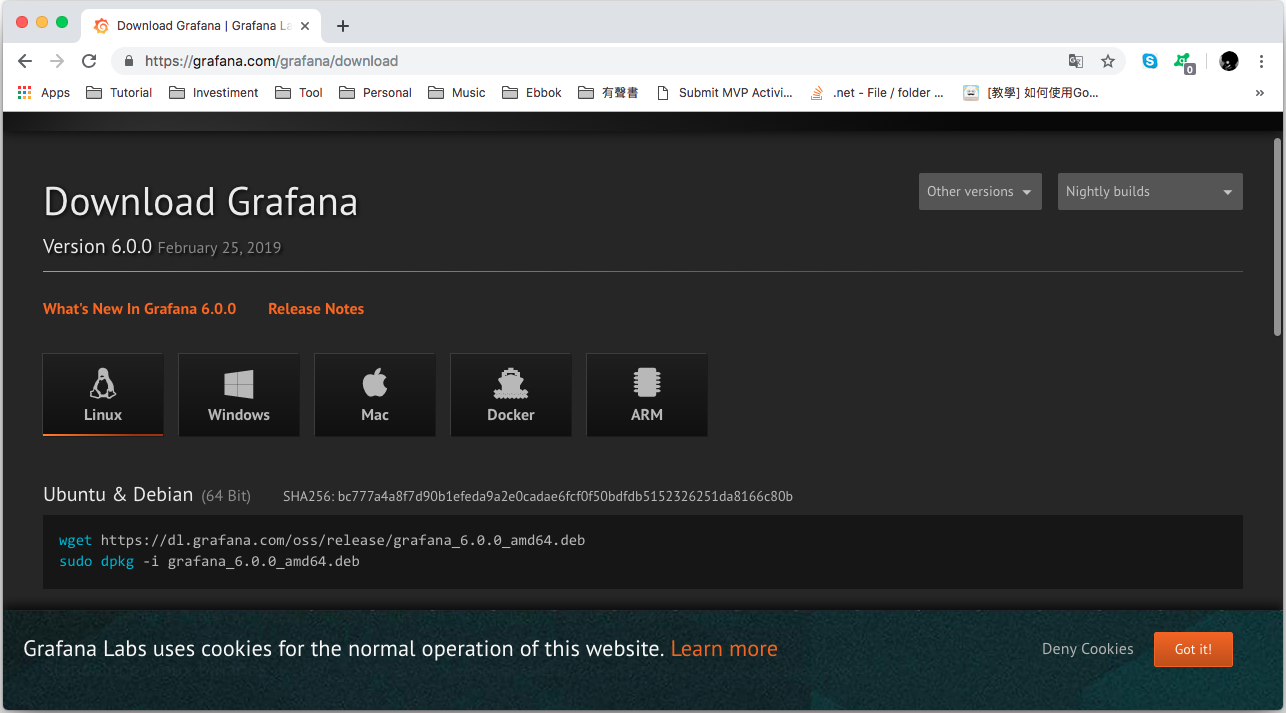This screenshot has height=713, width=1286.
Task: Open the Apps bookmark shortcut
Action: coord(44,93)
